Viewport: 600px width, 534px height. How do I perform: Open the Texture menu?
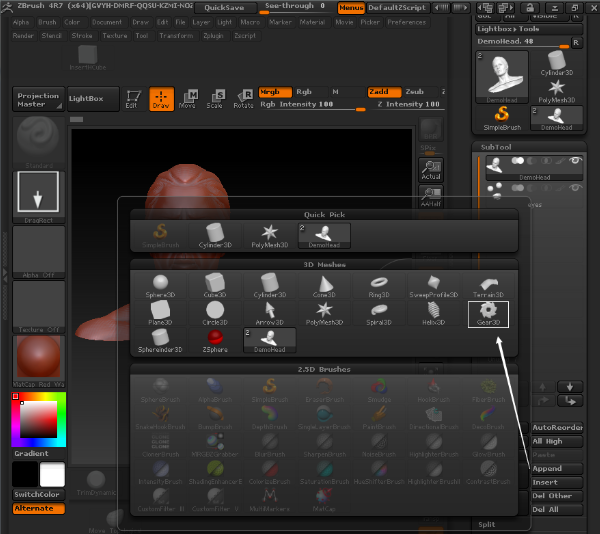click(115, 36)
